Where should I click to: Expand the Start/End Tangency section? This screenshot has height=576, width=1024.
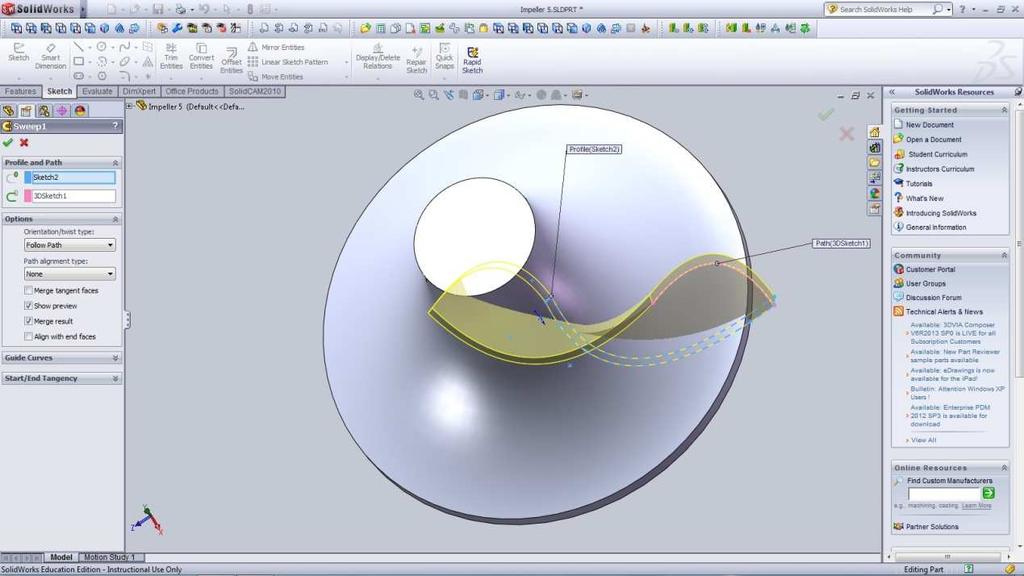[x=115, y=378]
